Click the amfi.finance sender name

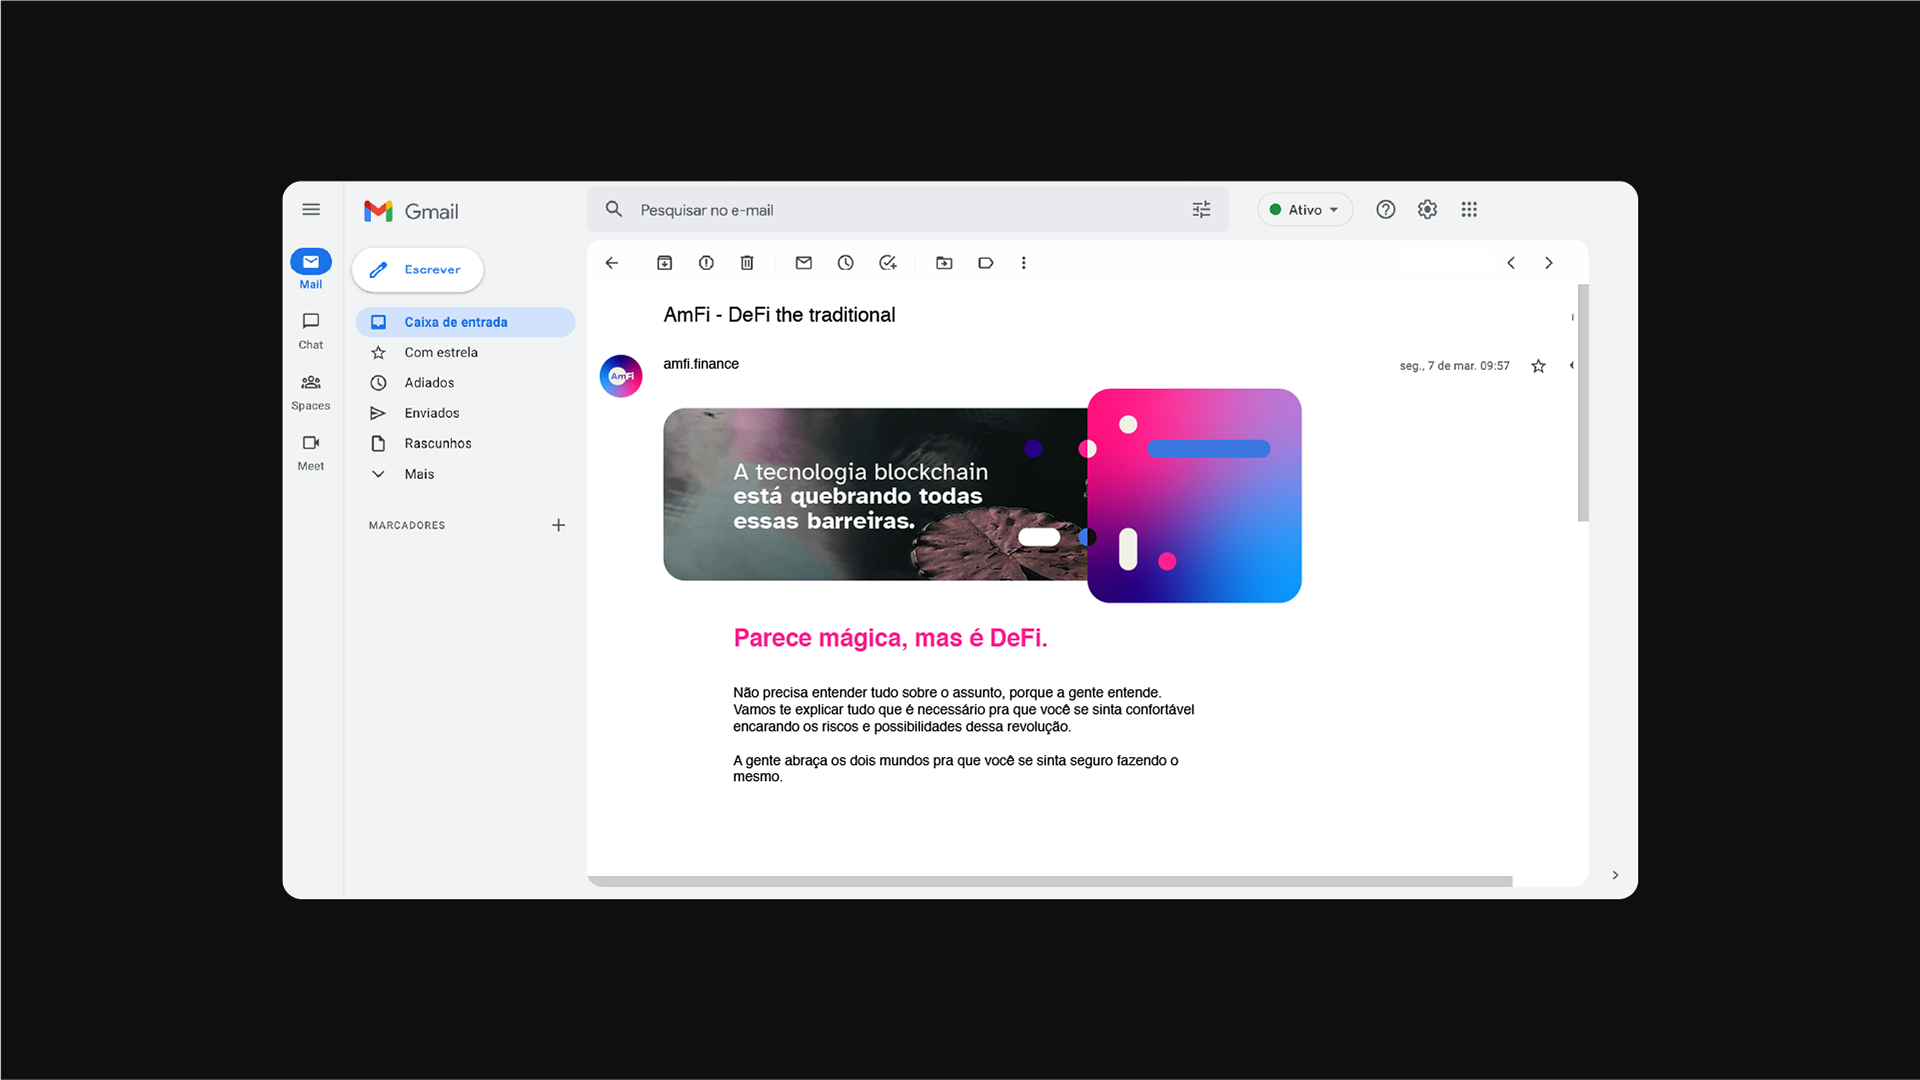(x=701, y=364)
